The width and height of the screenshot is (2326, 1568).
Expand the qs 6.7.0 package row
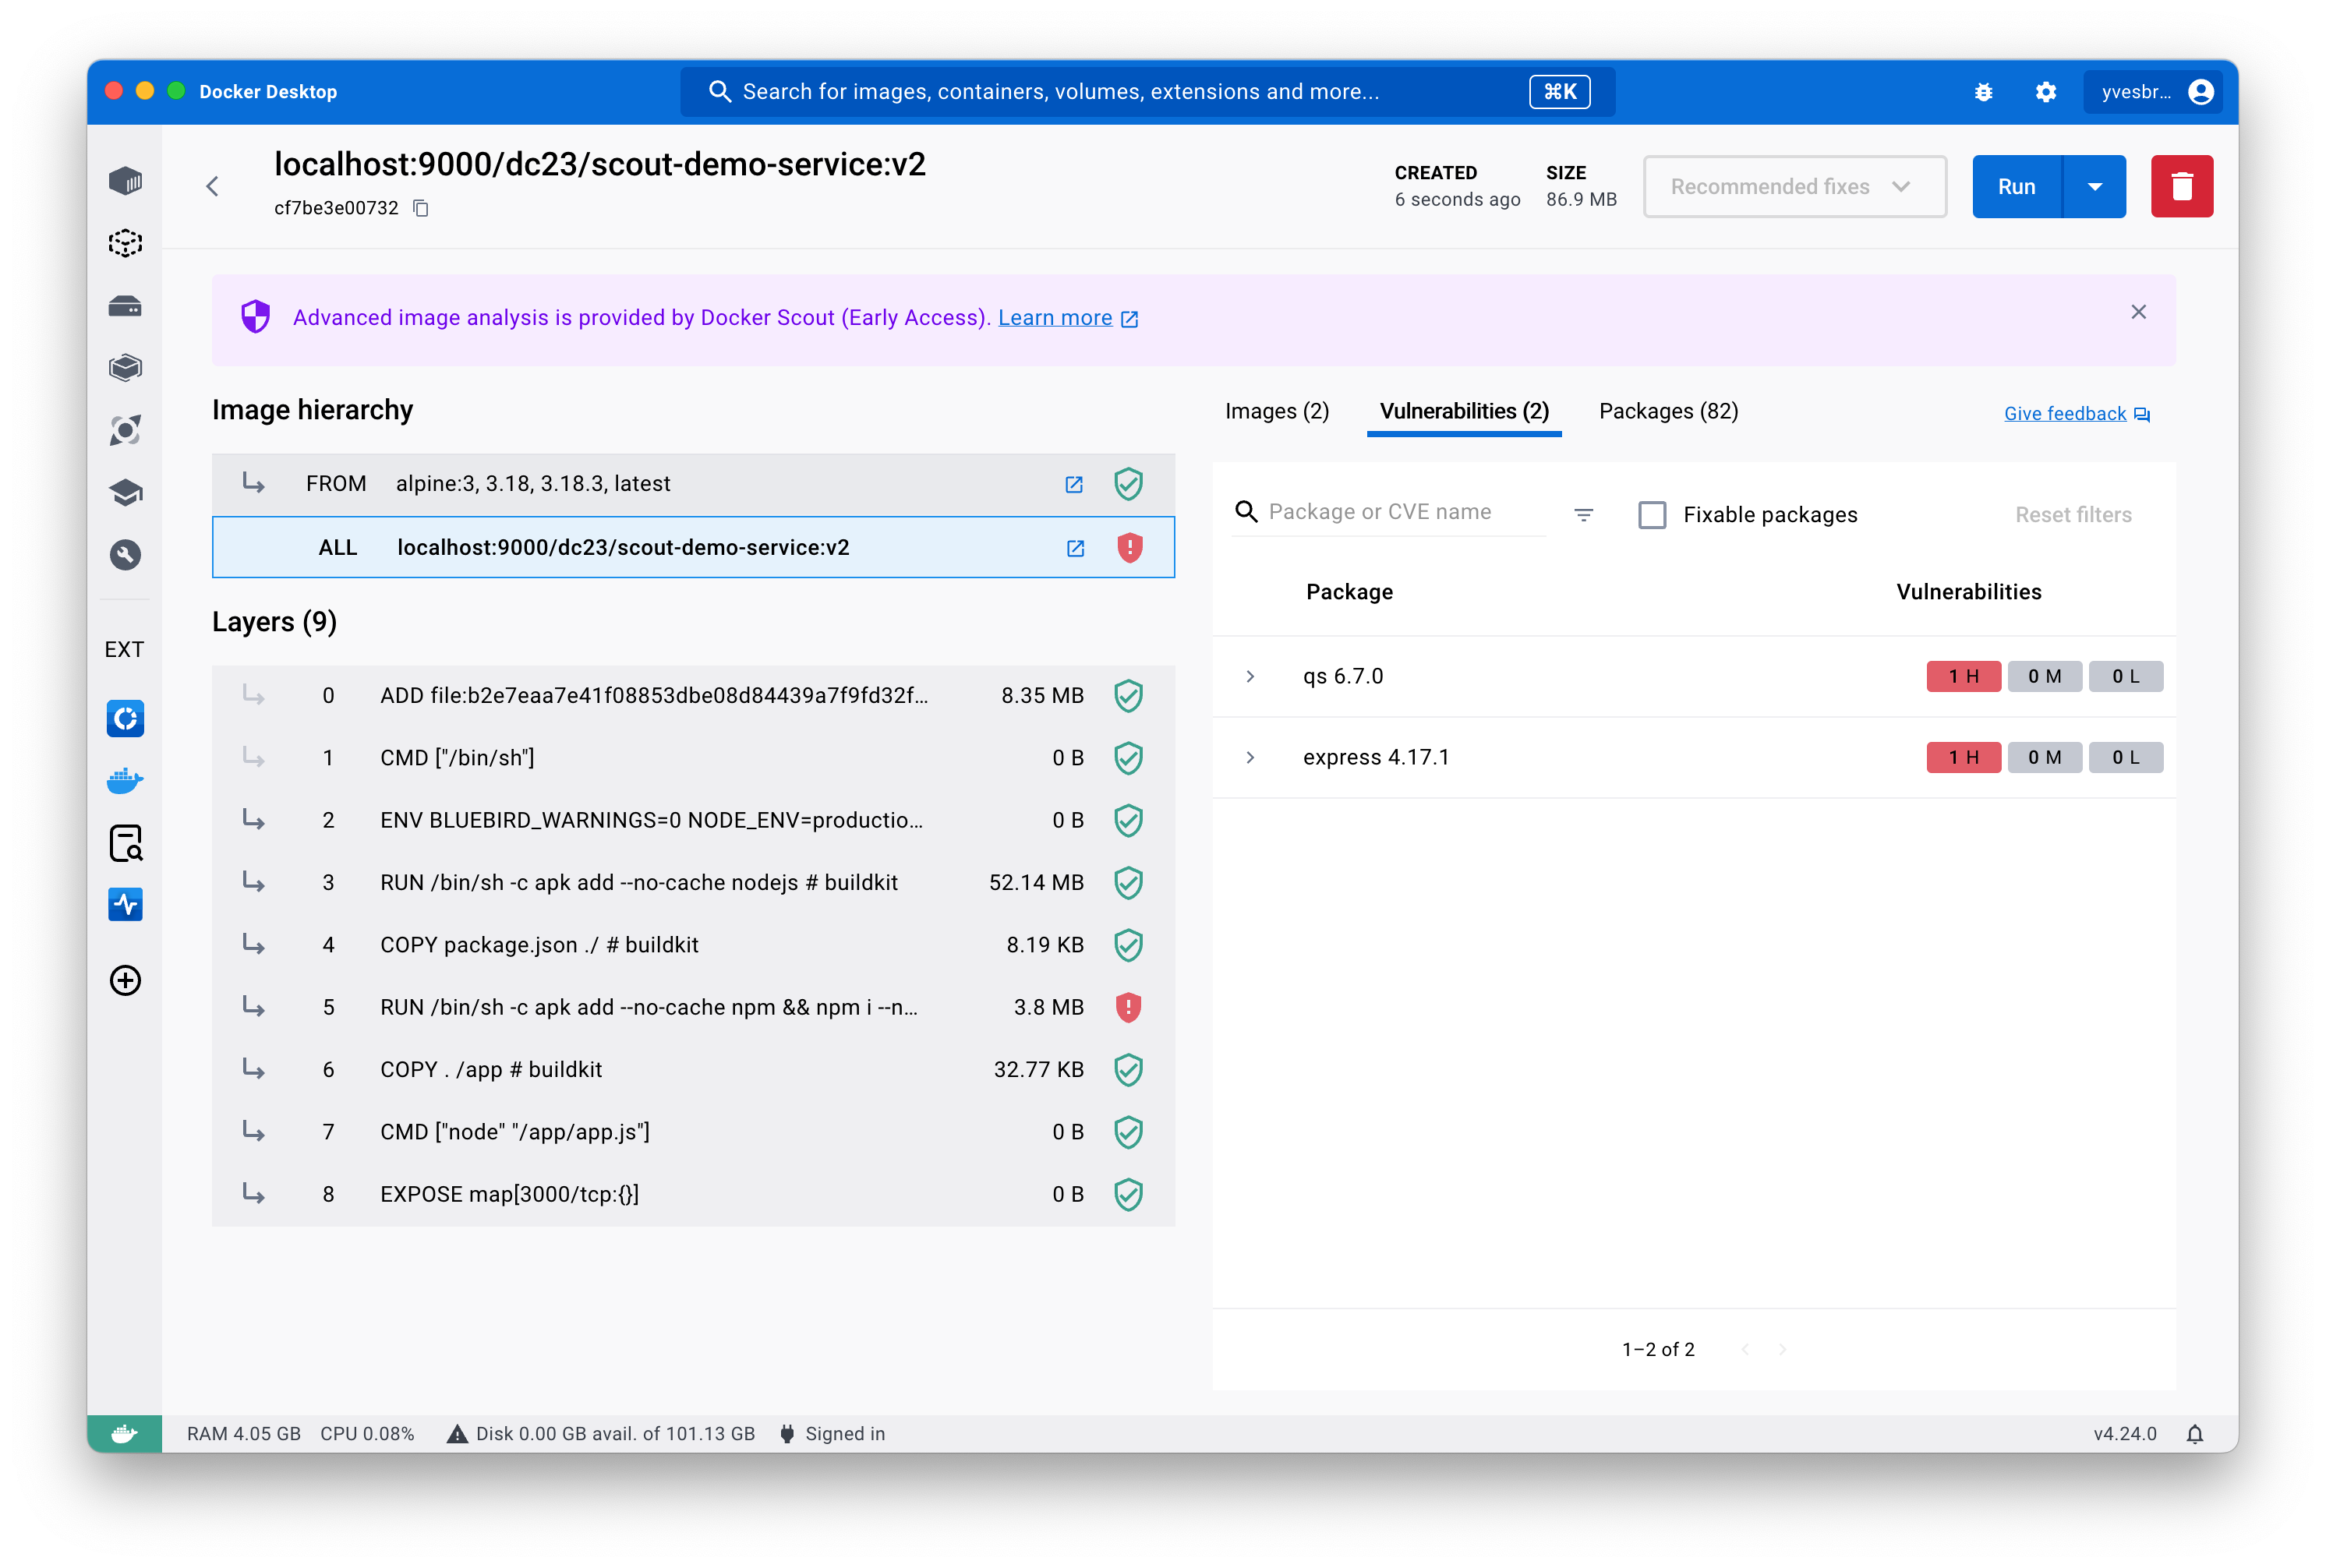point(1250,676)
